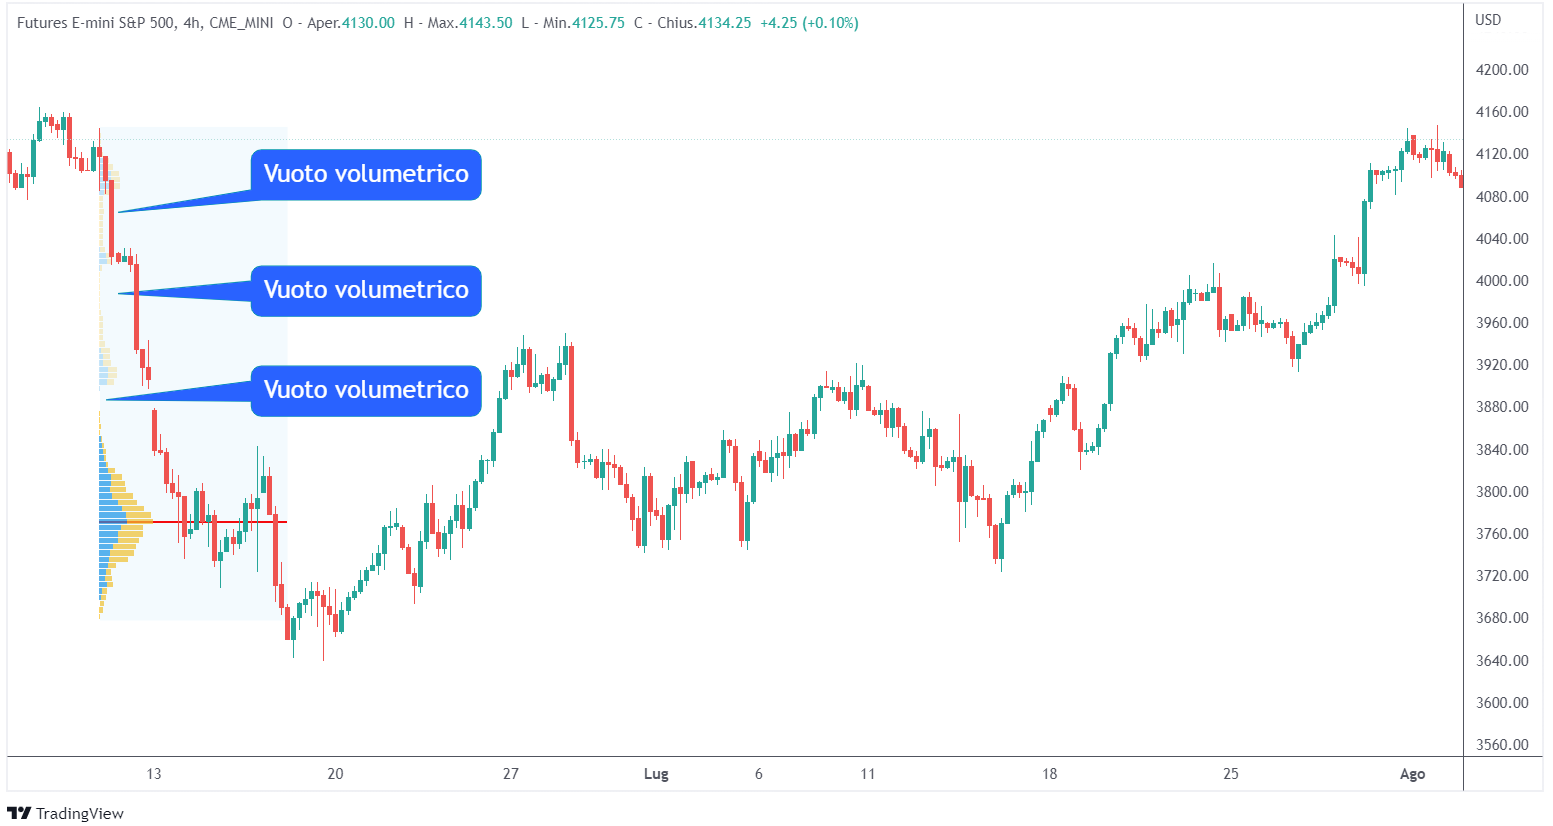Click the 4200.00 price axis label
The height and width of the screenshot is (826, 1553).
pos(1502,70)
